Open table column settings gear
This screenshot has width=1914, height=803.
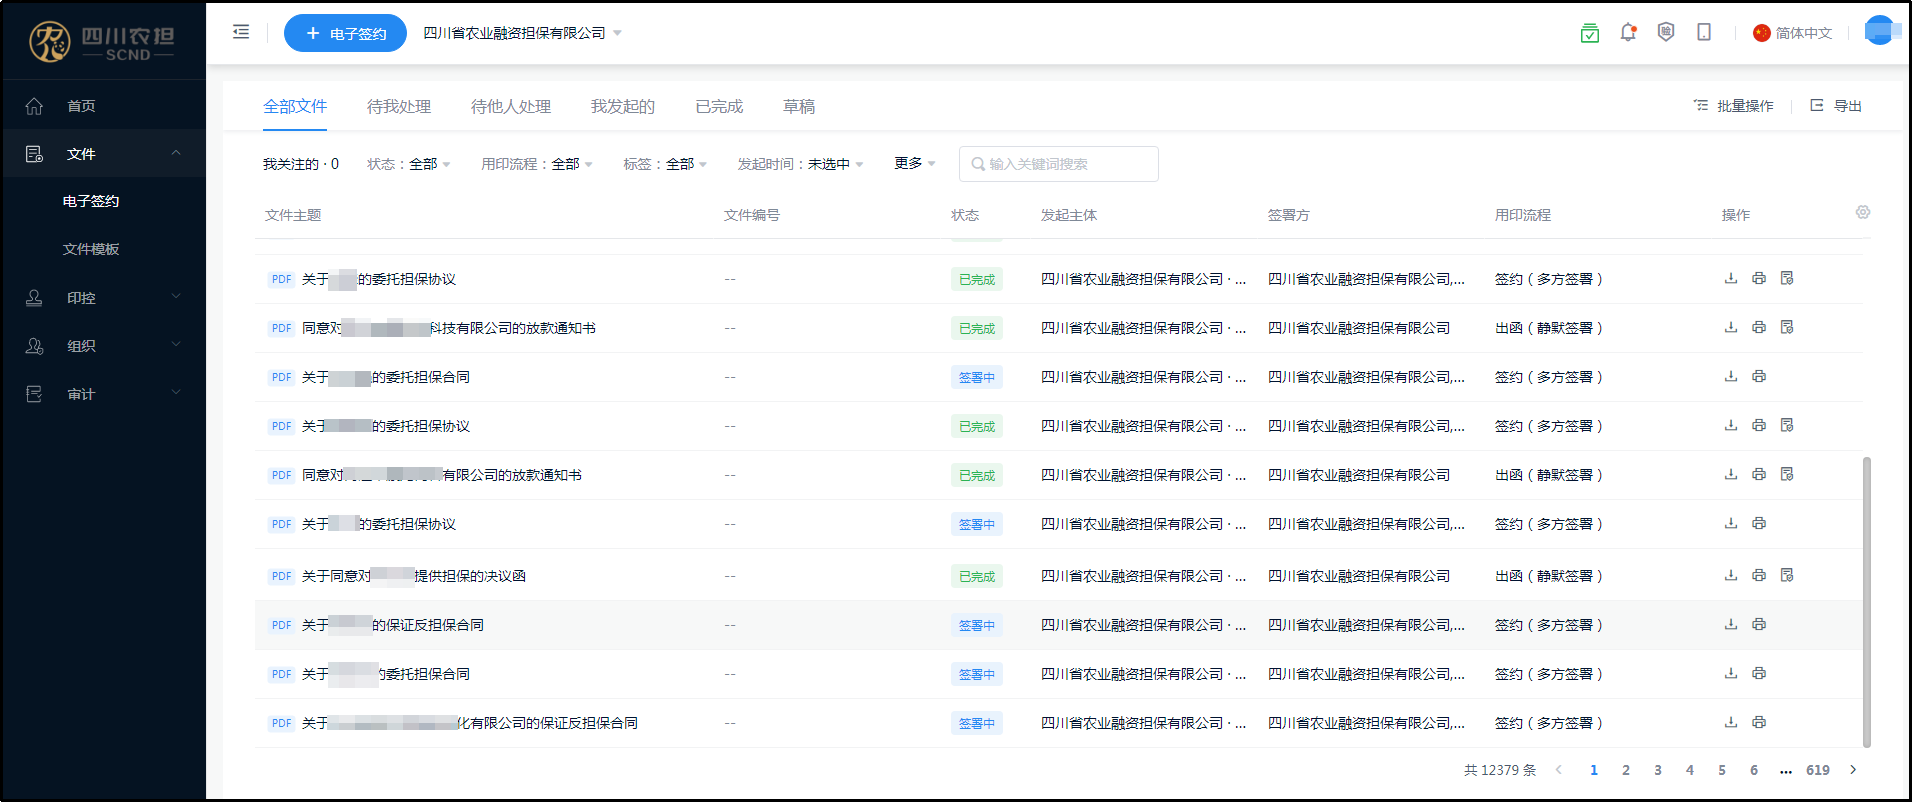[x=1863, y=212]
